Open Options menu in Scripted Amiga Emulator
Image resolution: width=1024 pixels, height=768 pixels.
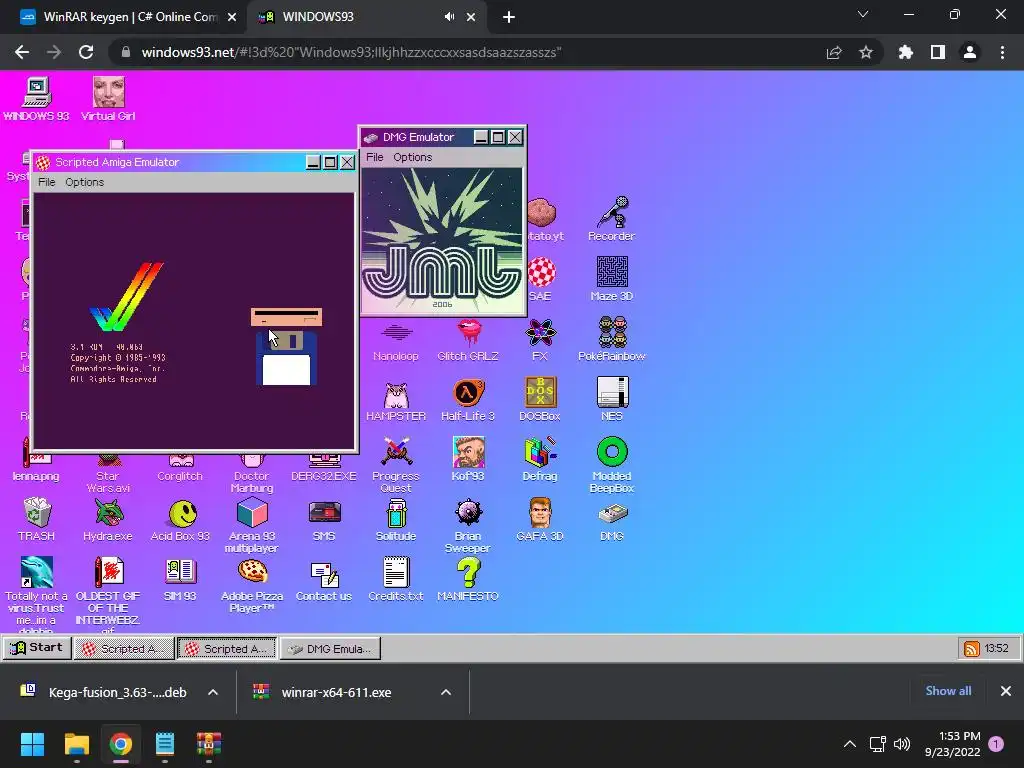(84, 182)
